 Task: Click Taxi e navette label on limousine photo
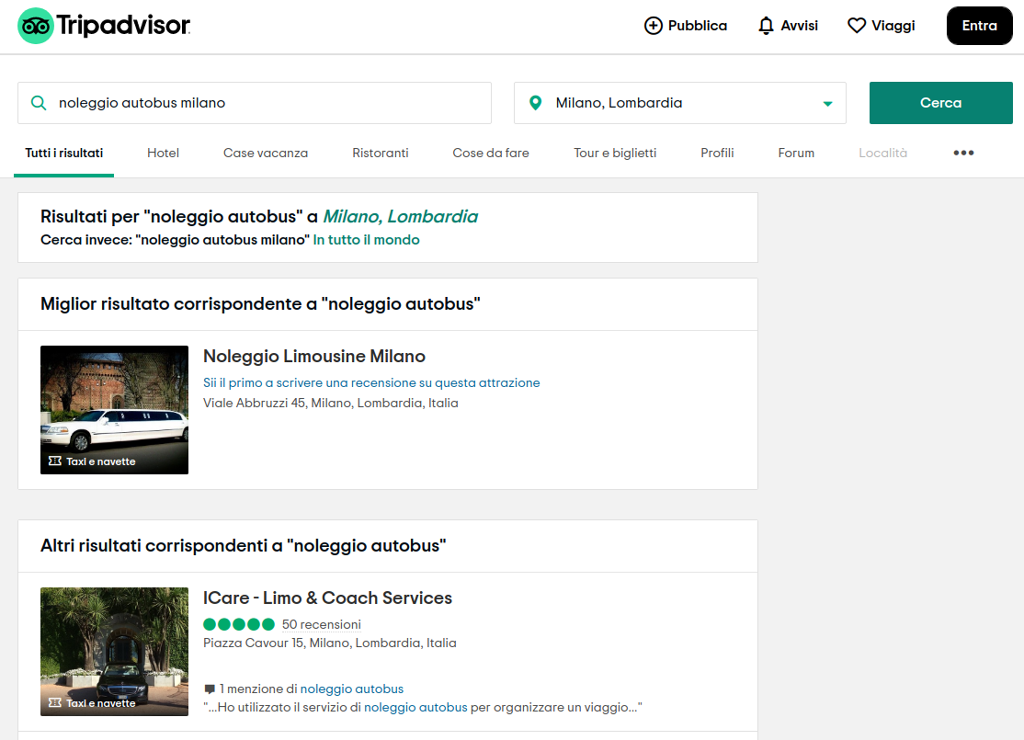point(101,462)
